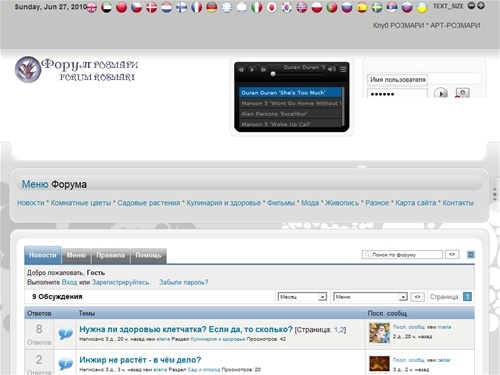The height and width of the screenshot is (375, 500).
Task: Focus the forum search field
Action: tap(402, 255)
